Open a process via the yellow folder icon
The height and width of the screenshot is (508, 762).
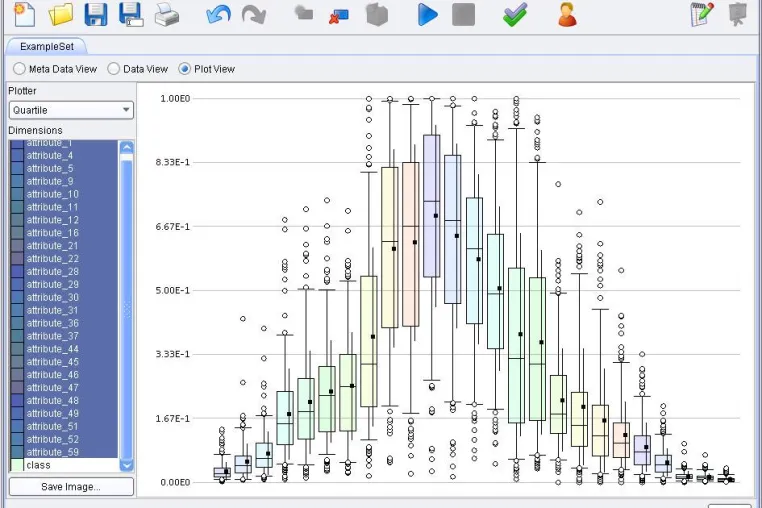61,14
